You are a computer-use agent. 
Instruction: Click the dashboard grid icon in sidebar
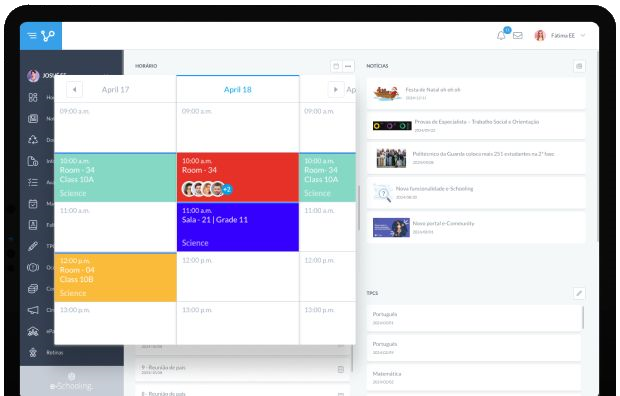pyautogui.click(x=33, y=97)
